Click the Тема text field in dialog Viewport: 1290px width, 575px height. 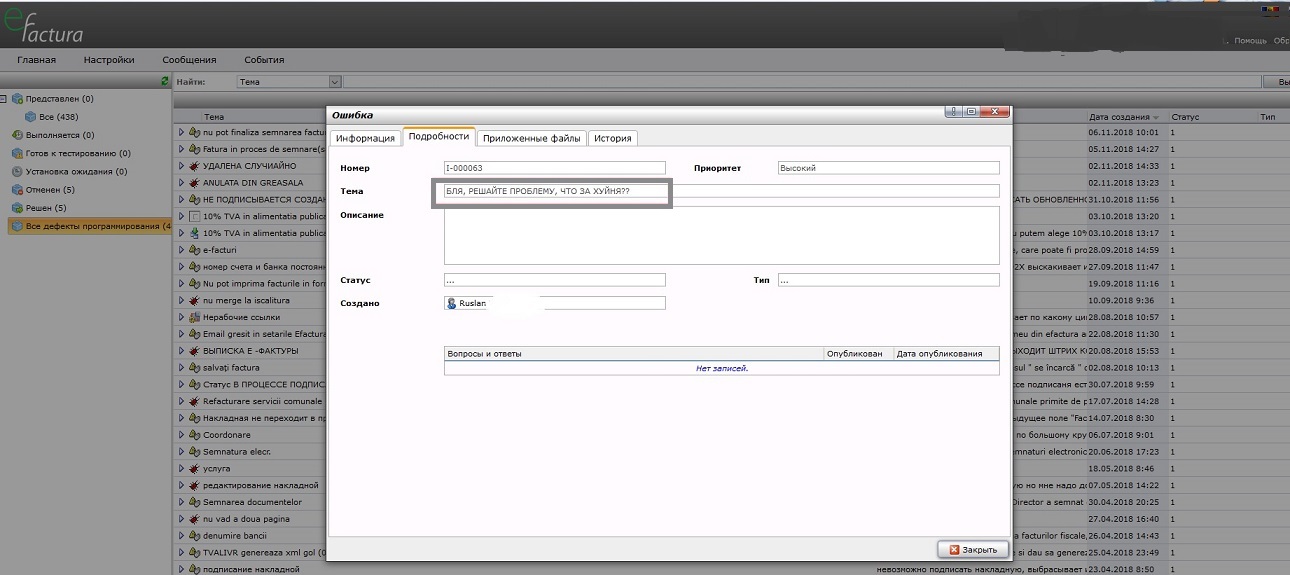pos(722,191)
